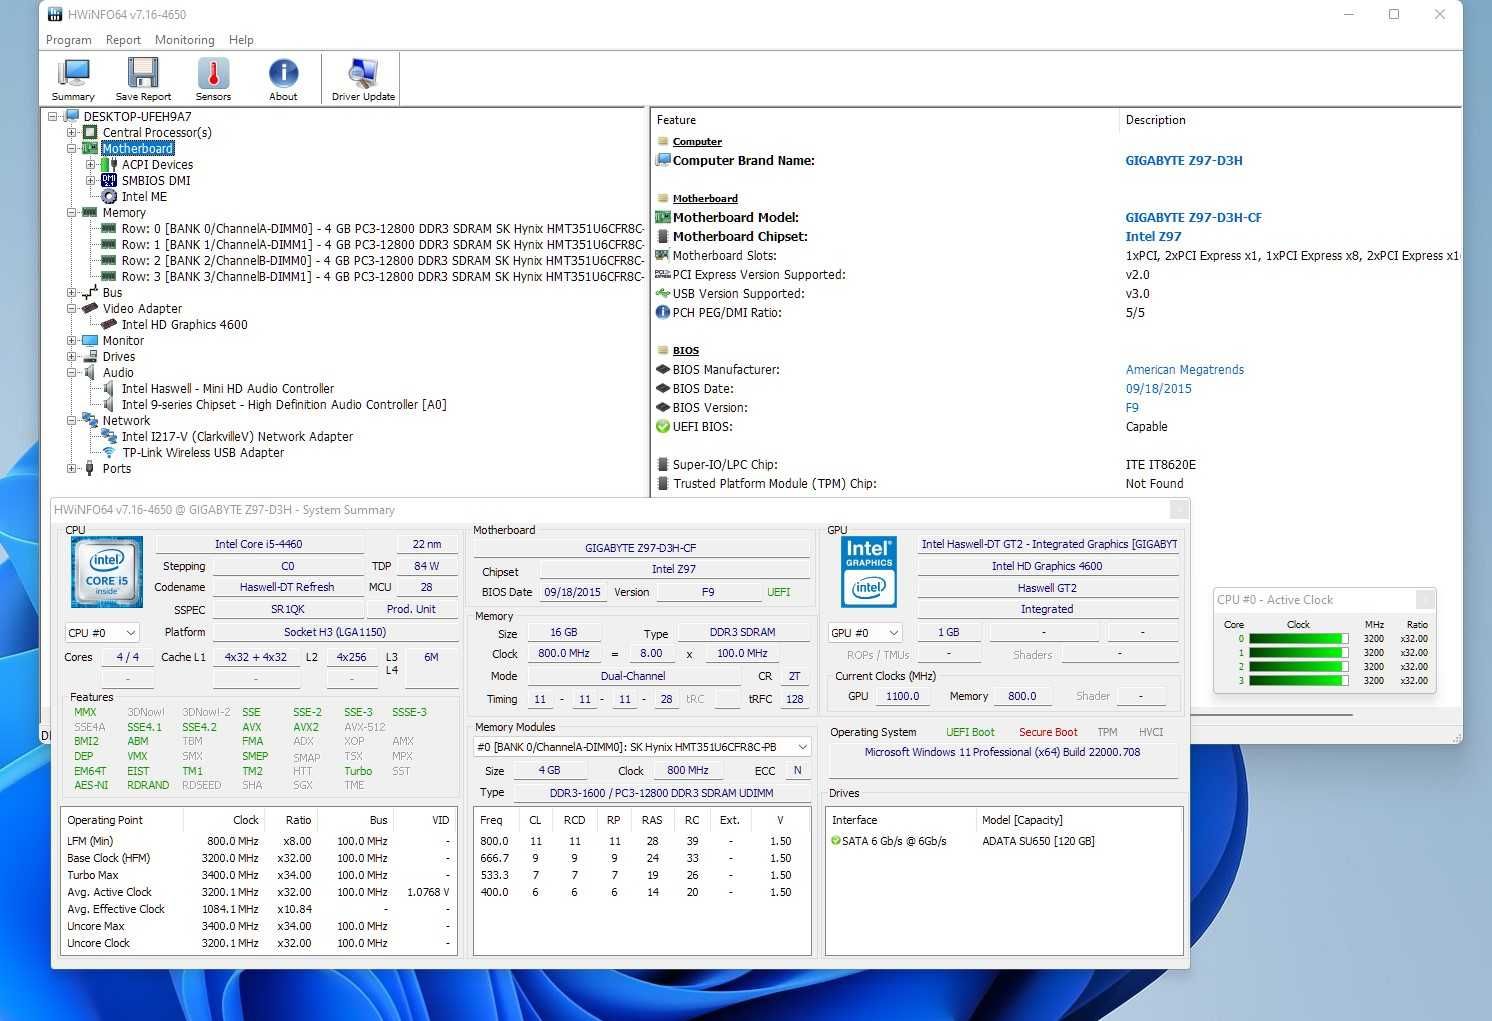The image size is (1492, 1021).
Task: Open the Monitoring menu
Action: click(x=184, y=40)
